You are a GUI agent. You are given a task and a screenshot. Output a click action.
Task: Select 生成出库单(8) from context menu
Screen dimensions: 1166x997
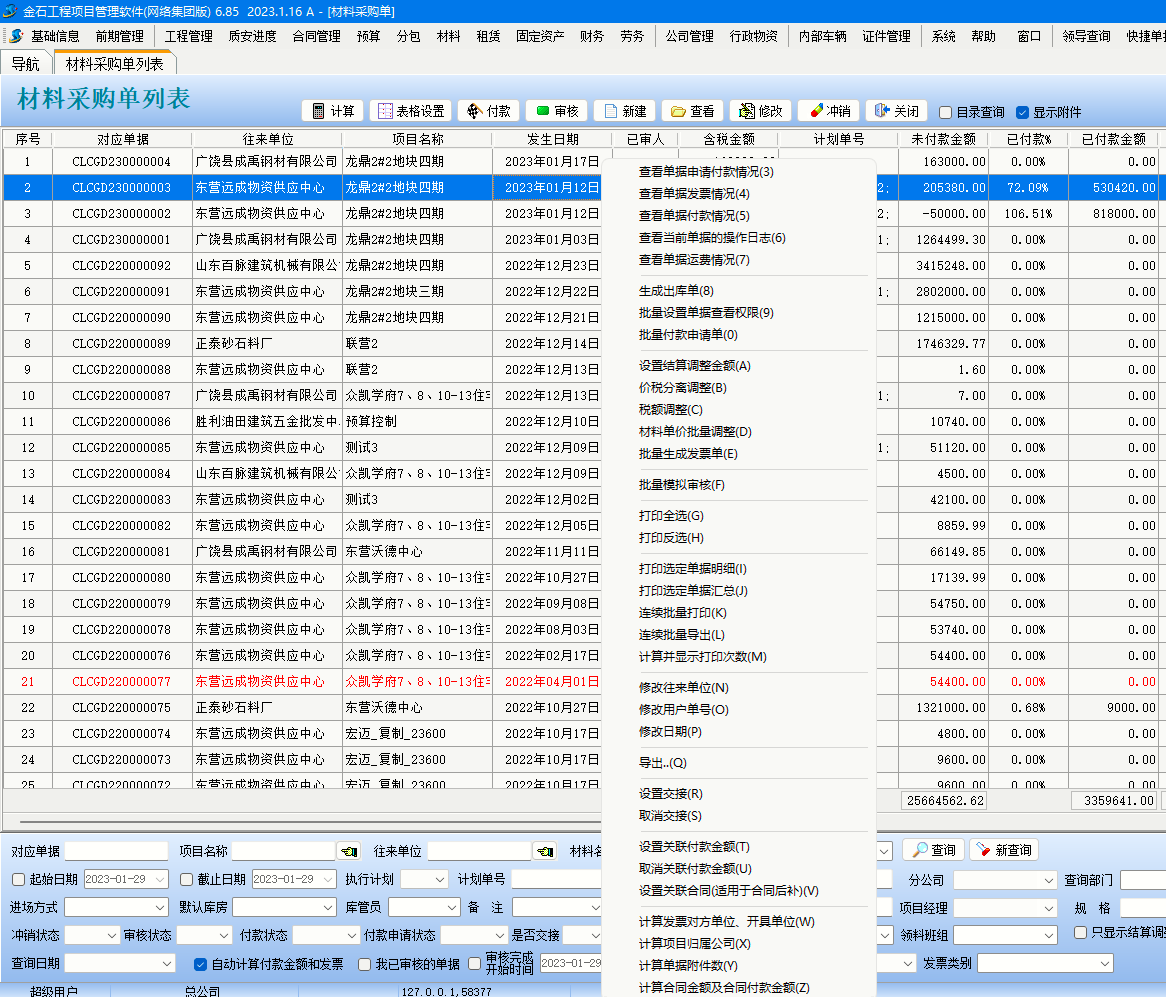pos(676,291)
